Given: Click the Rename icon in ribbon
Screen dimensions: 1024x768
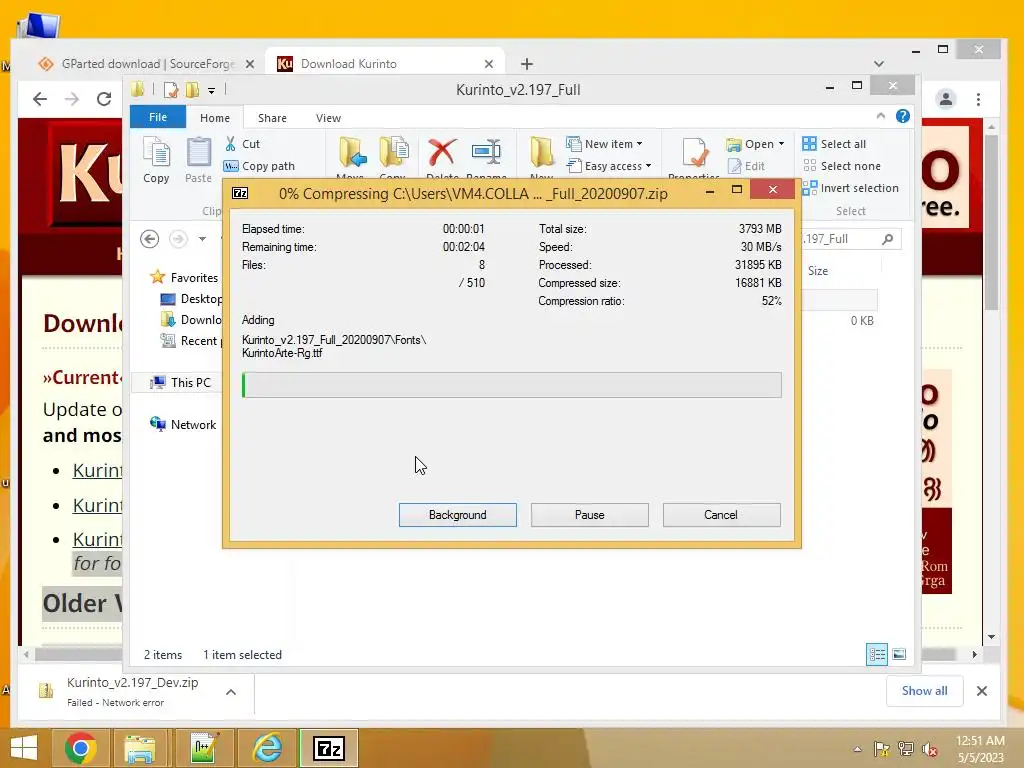Looking at the screenshot, I should click(x=486, y=152).
